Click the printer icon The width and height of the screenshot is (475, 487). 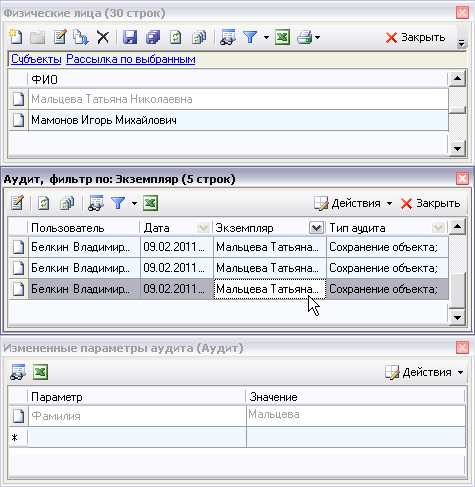(x=305, y=37)
